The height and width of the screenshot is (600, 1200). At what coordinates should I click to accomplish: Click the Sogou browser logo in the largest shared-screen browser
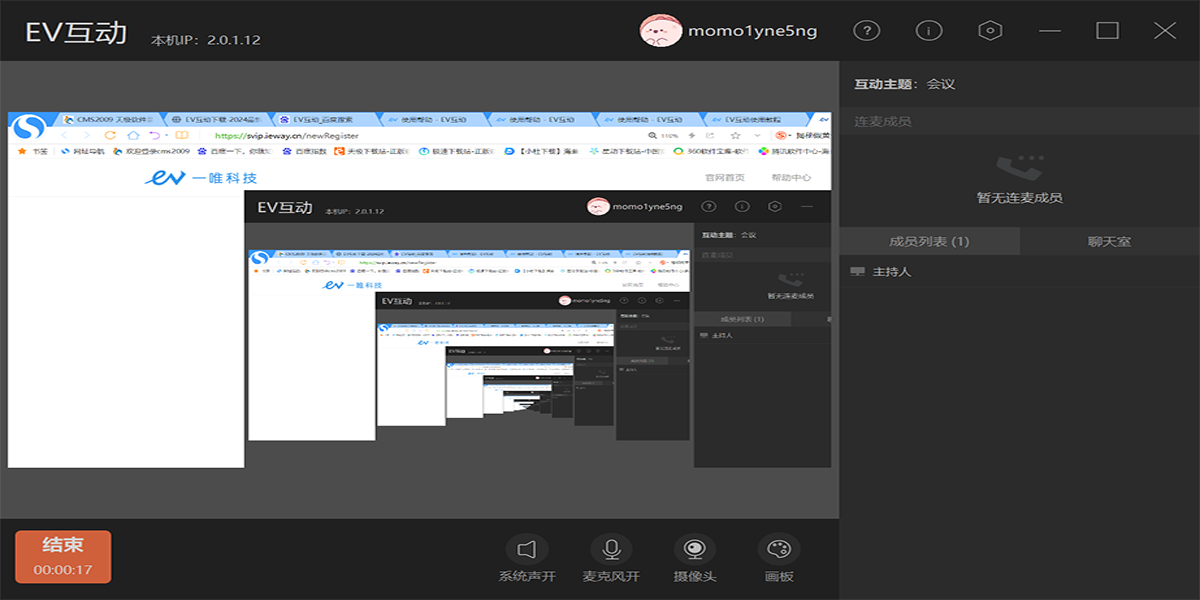28,128
